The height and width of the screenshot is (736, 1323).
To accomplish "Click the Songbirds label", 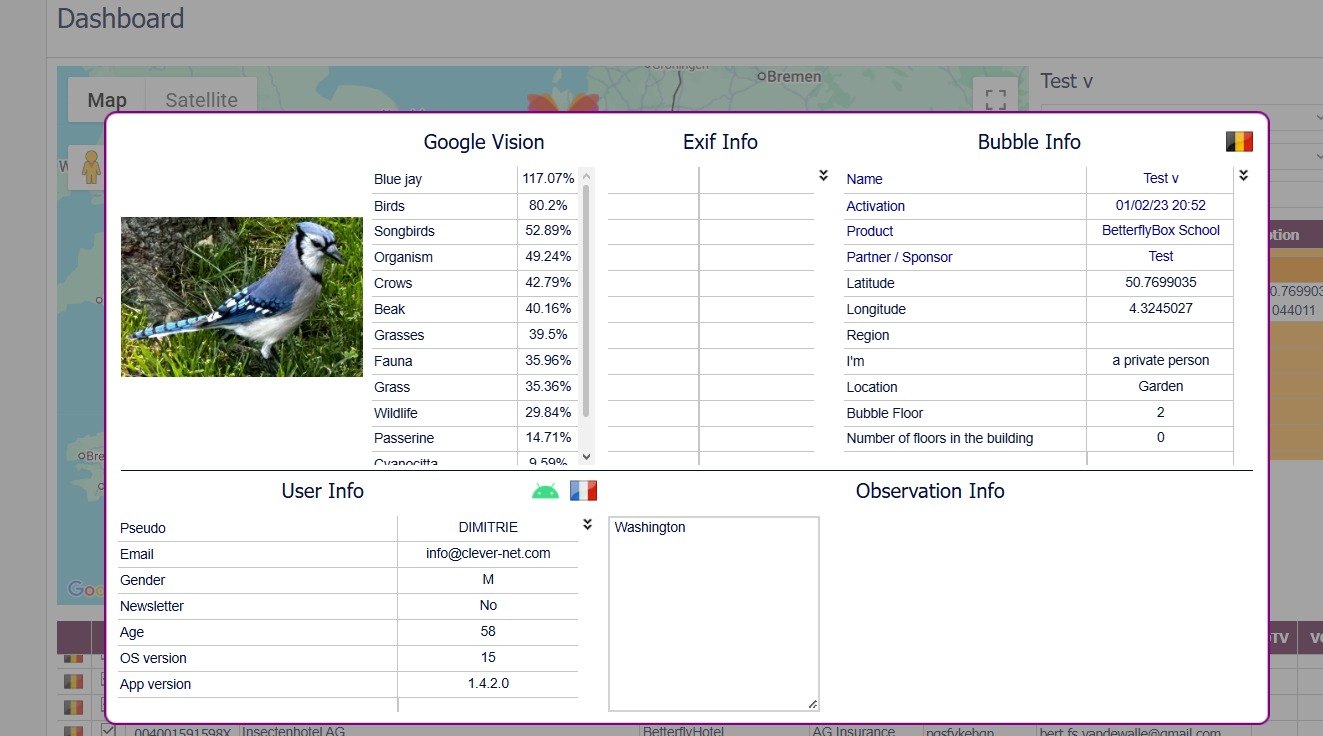I will click(x=404, y=231).
